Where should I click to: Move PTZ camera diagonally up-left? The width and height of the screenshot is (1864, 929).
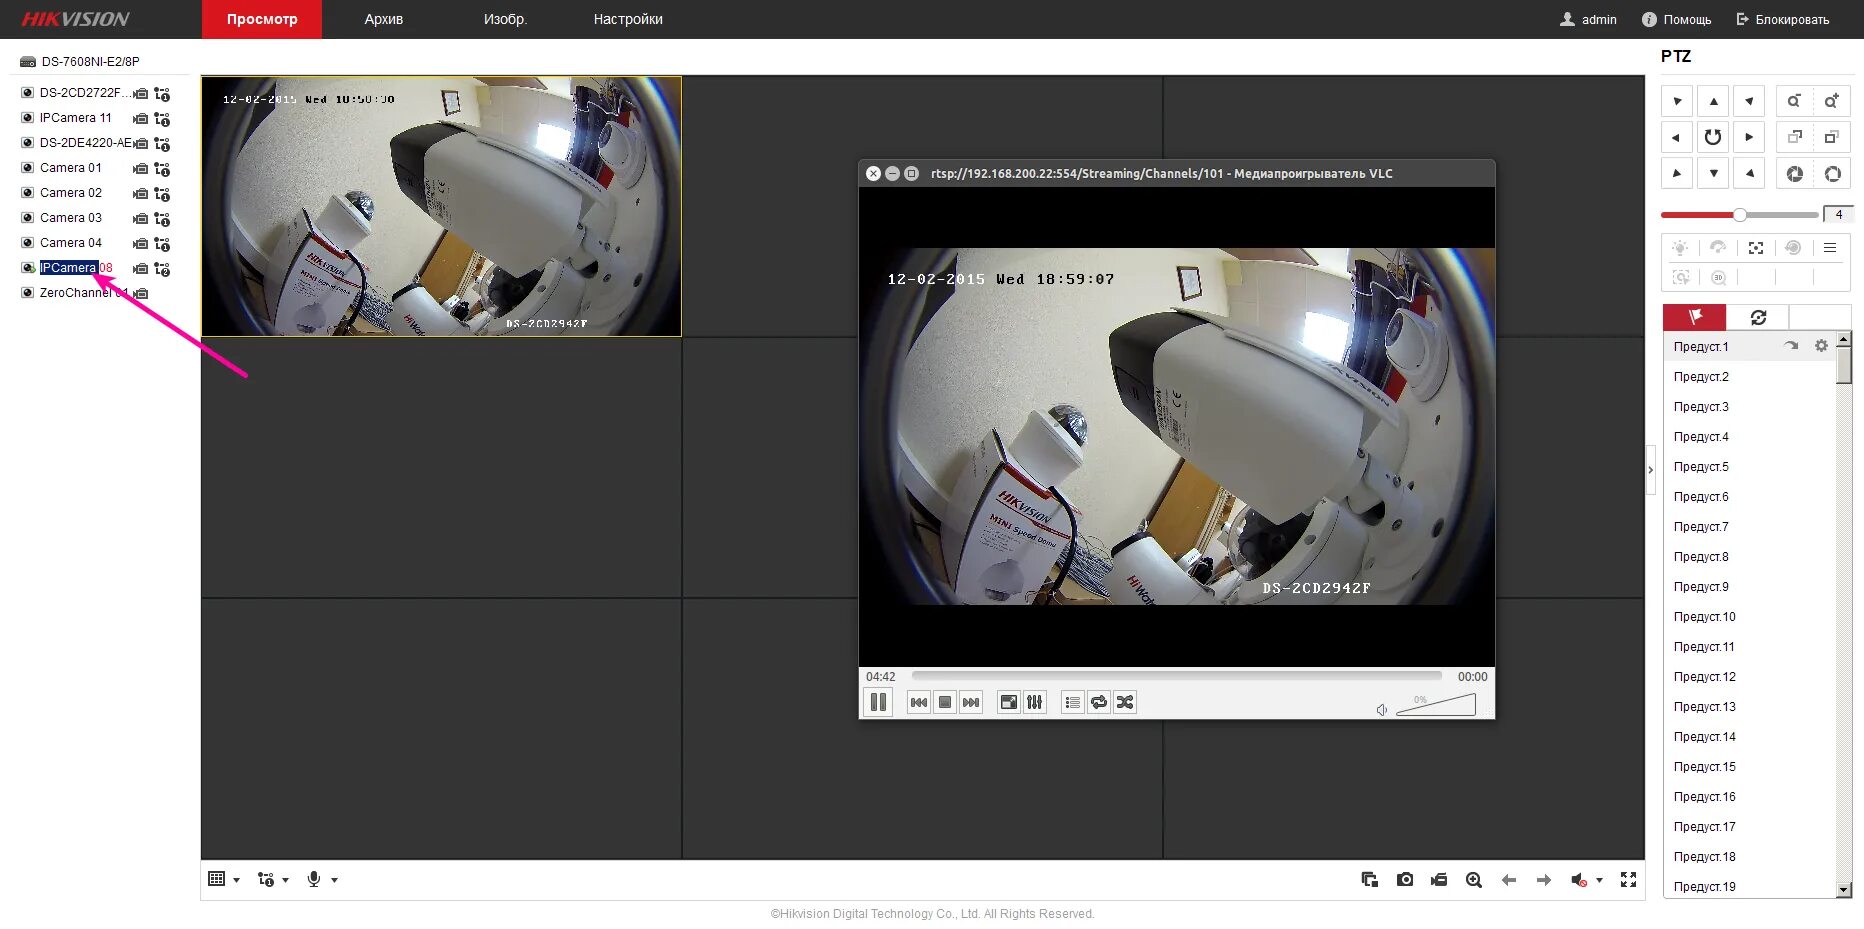[1677, 101]
